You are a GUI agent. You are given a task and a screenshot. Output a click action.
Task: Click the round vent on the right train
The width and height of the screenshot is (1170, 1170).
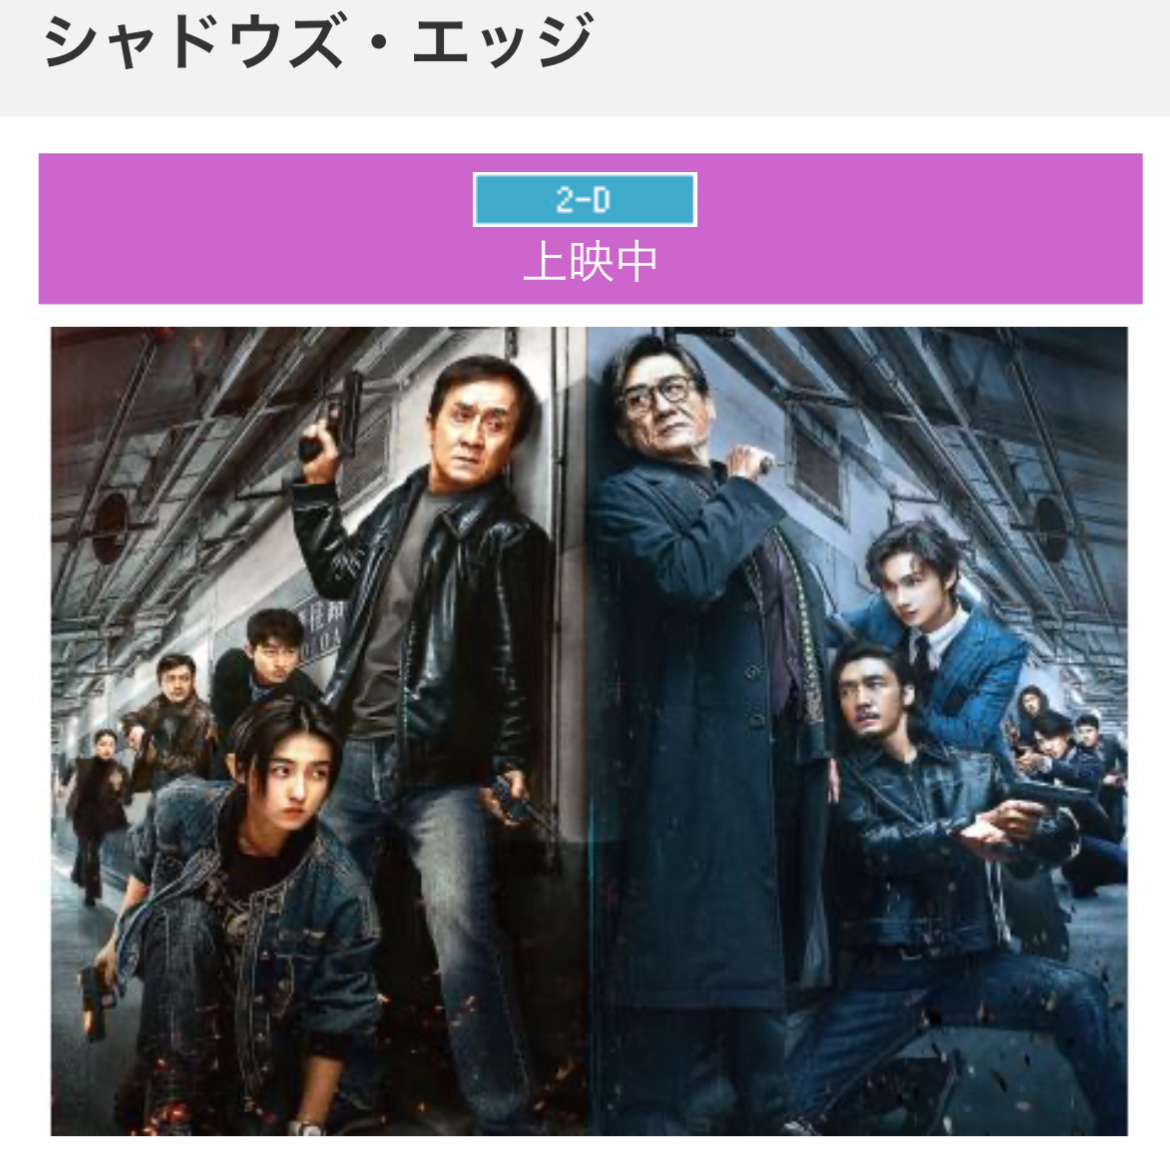(x=1049, y=528)
